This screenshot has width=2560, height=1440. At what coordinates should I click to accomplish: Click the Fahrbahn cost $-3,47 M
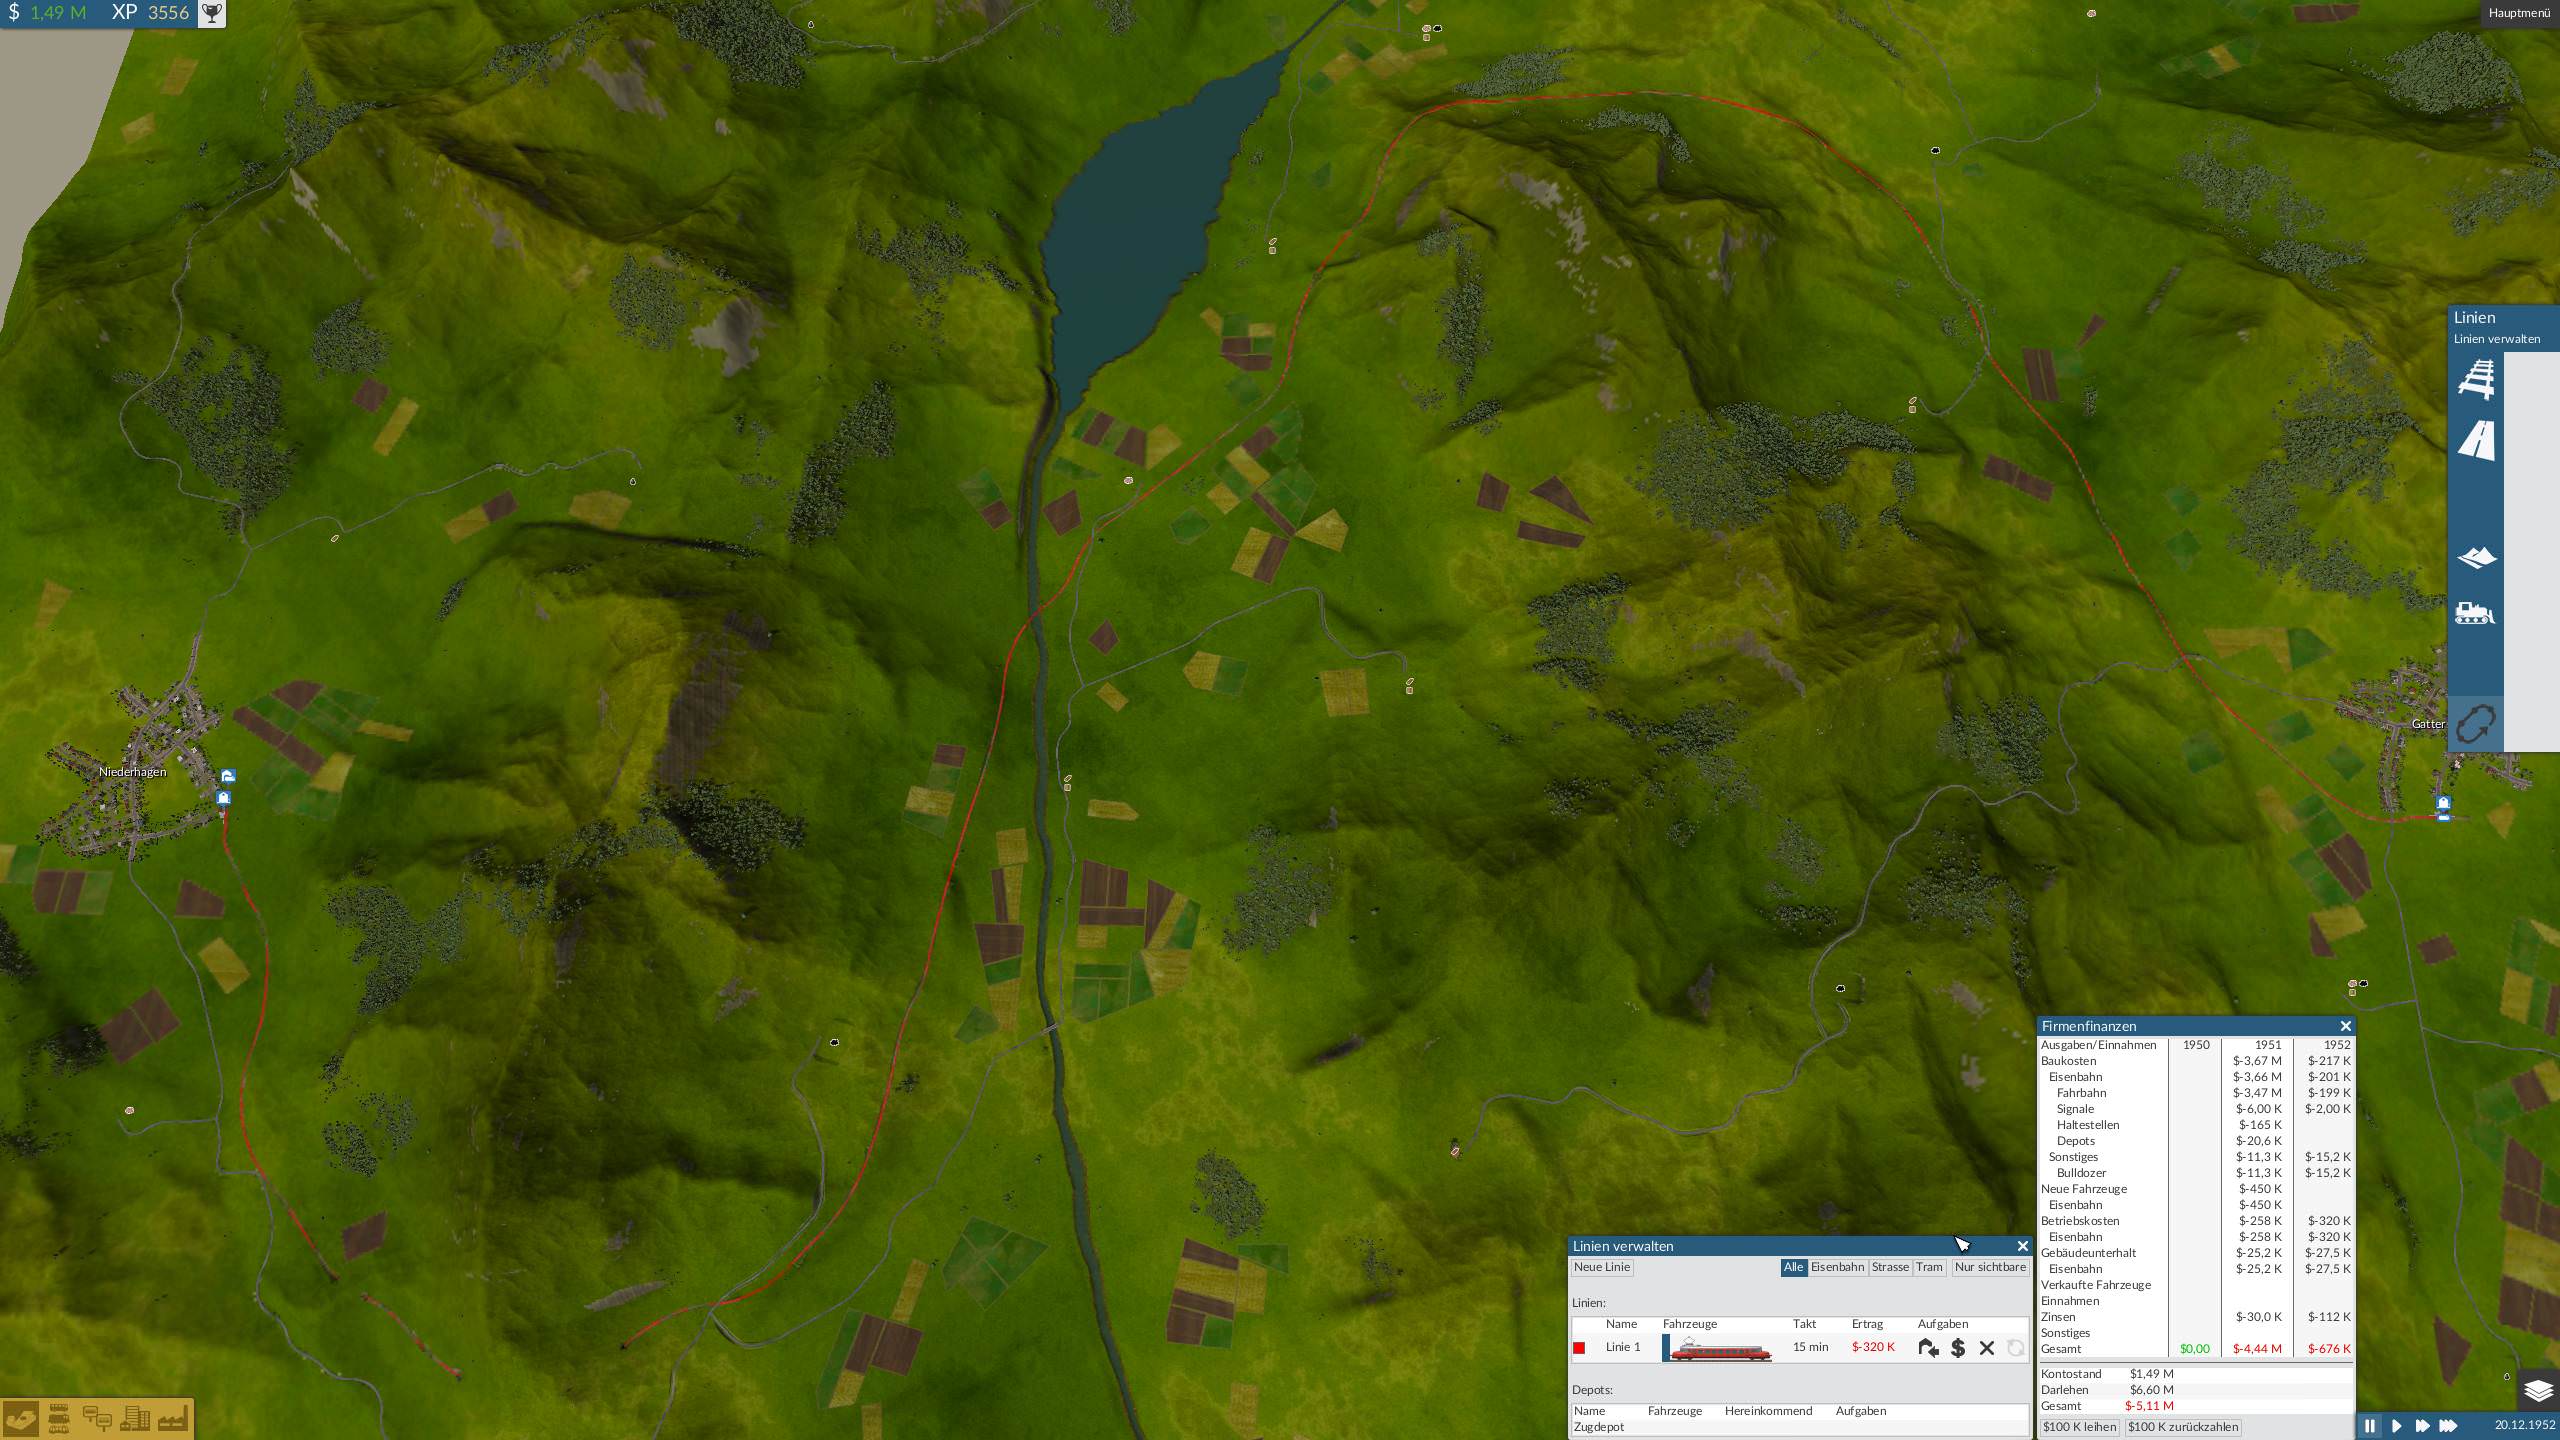(2259, 1093)
